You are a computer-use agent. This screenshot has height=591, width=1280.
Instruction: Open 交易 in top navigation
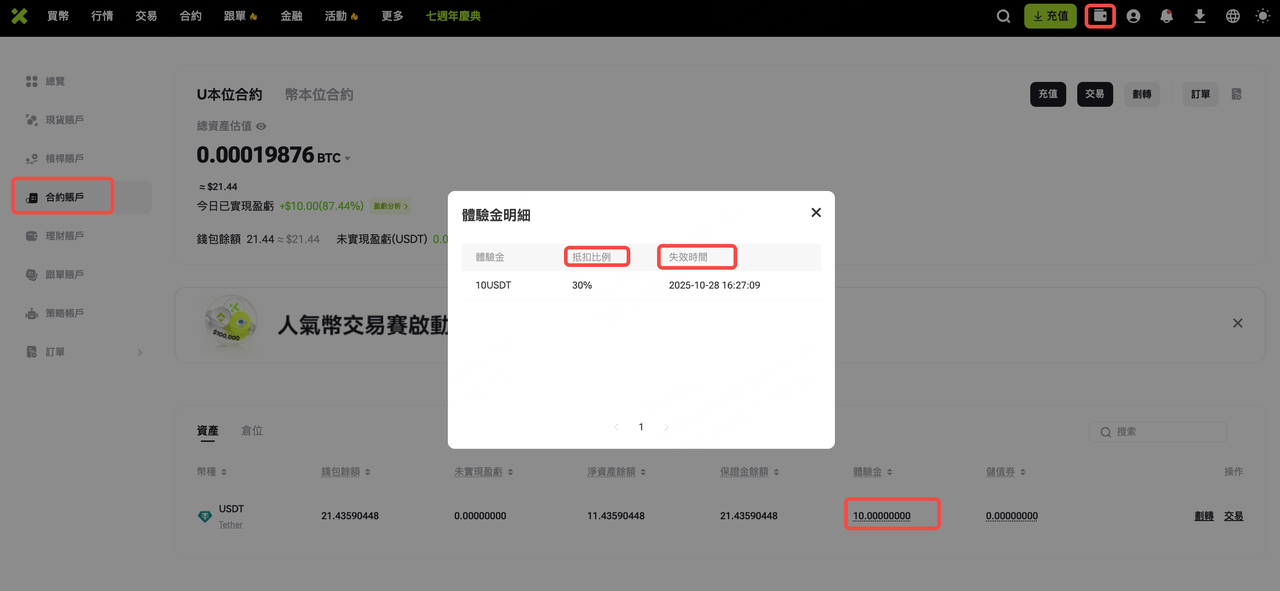click(x=146, y=16)
